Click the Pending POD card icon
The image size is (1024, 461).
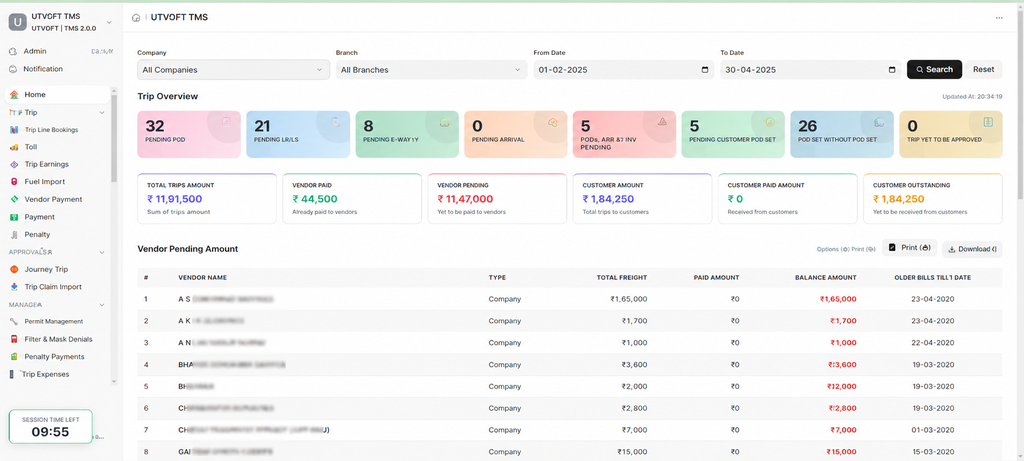coord(226,121)
